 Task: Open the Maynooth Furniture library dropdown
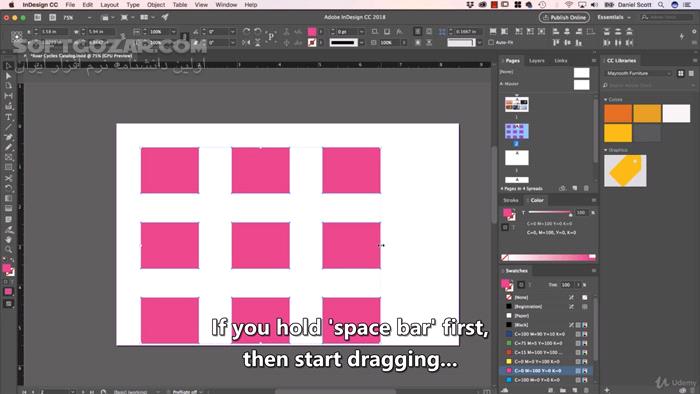tap(638, 73)
